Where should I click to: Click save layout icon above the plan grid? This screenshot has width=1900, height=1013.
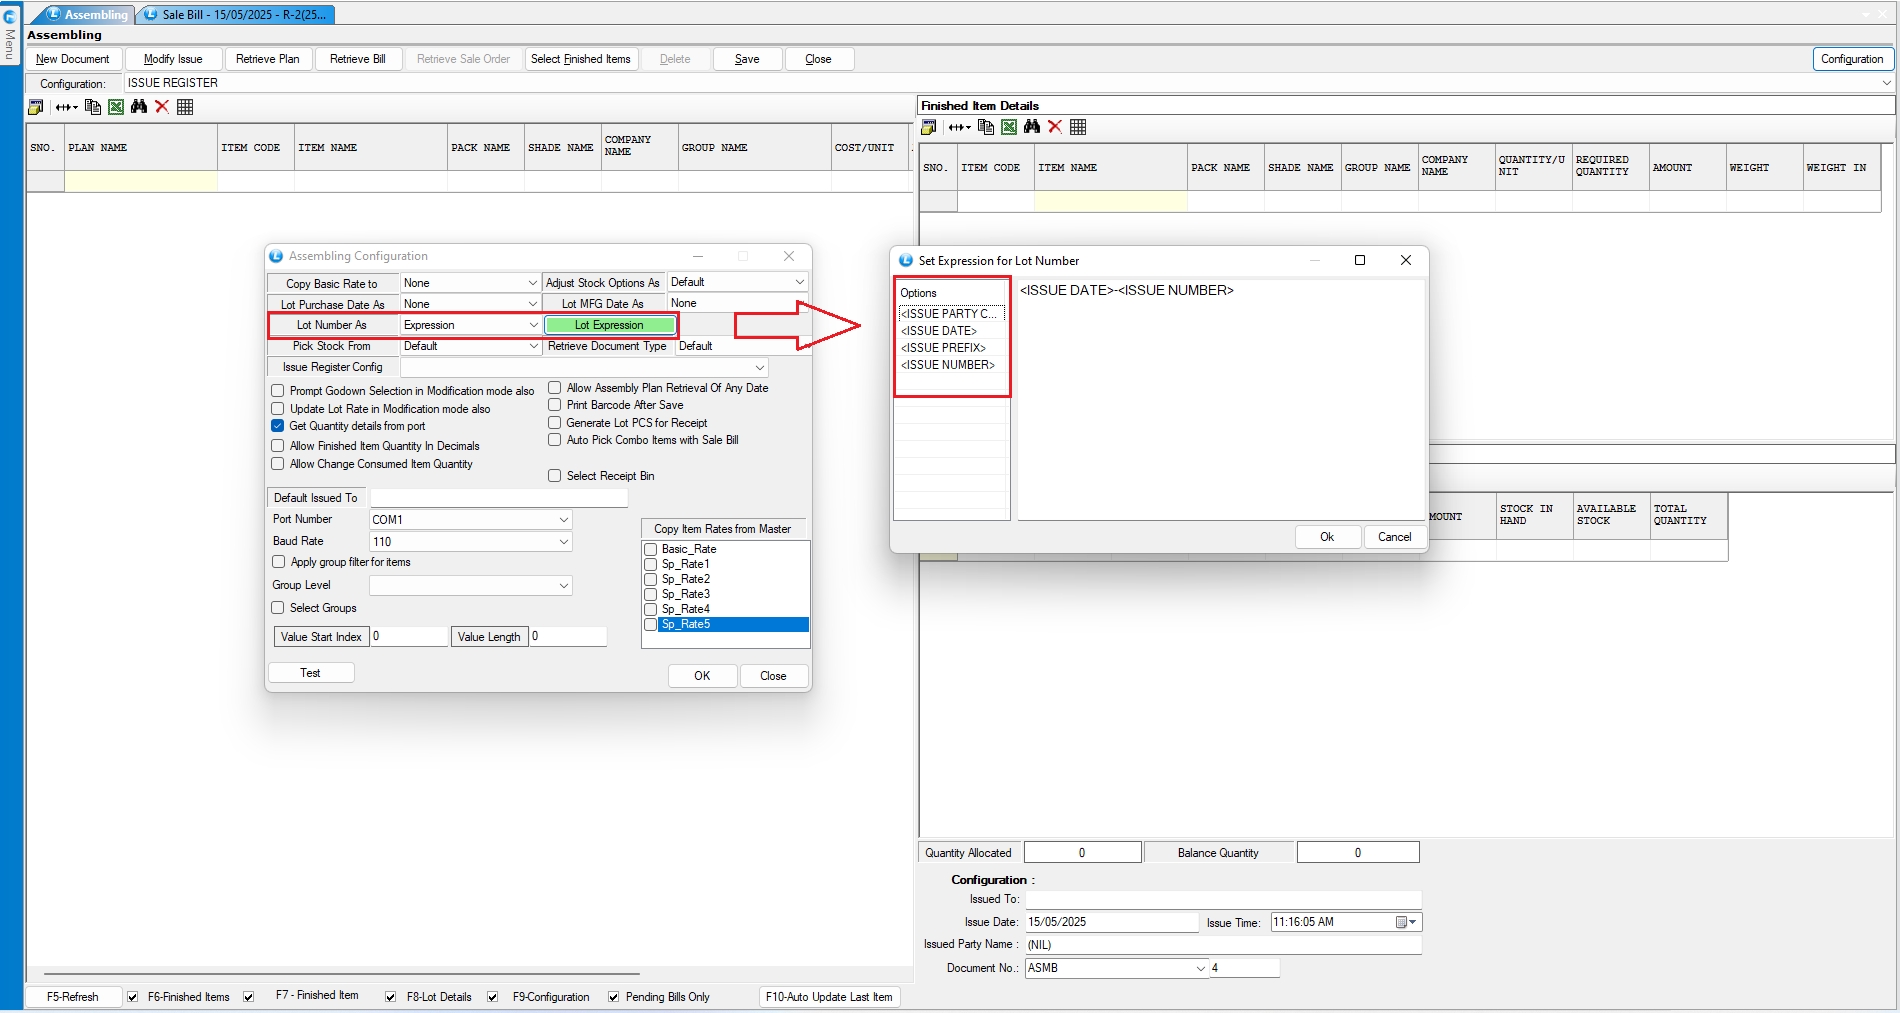tap(36, 107)
